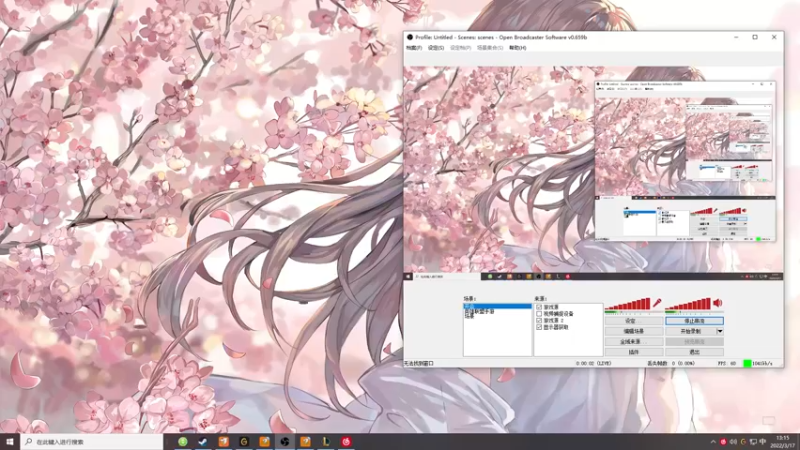The width and height of the screenshot is (800, 450).
Task: Select the 显示器获取 source name
Action: click(x=556, y=327)
